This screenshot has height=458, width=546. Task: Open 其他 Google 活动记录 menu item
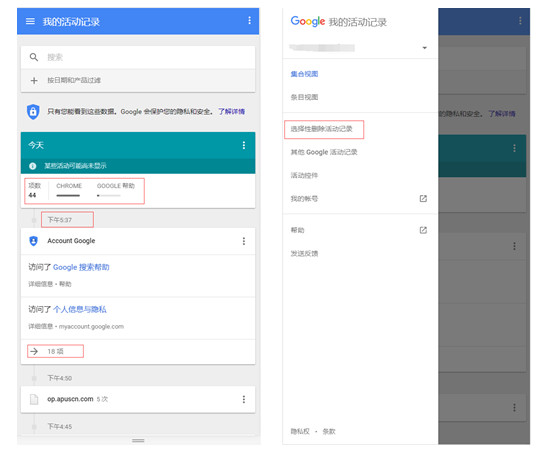(324, 152)
